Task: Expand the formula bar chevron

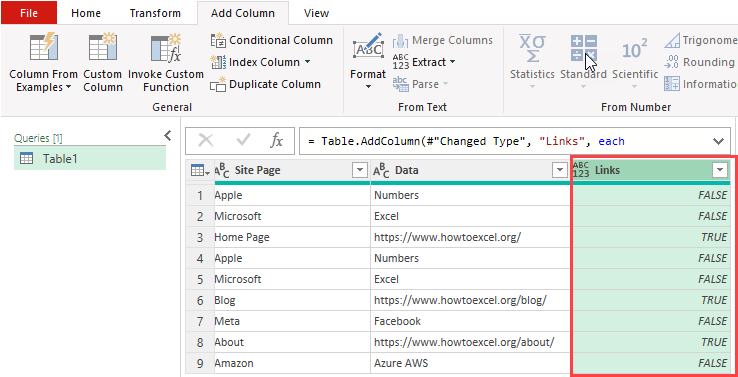Action: click(718, 141)
